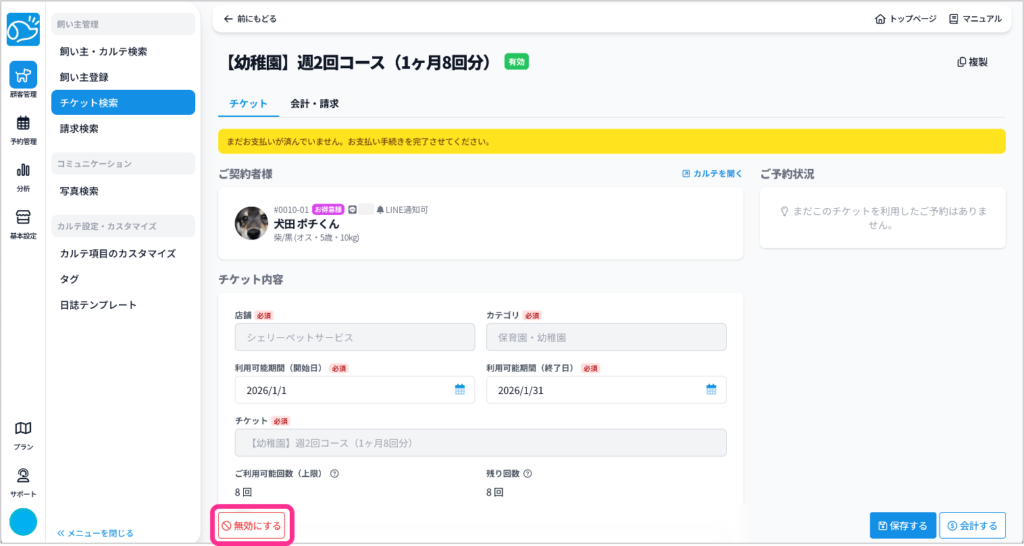Go back with 前にもどる
This screenshot has height=546, width=1024.
[250, 19]
